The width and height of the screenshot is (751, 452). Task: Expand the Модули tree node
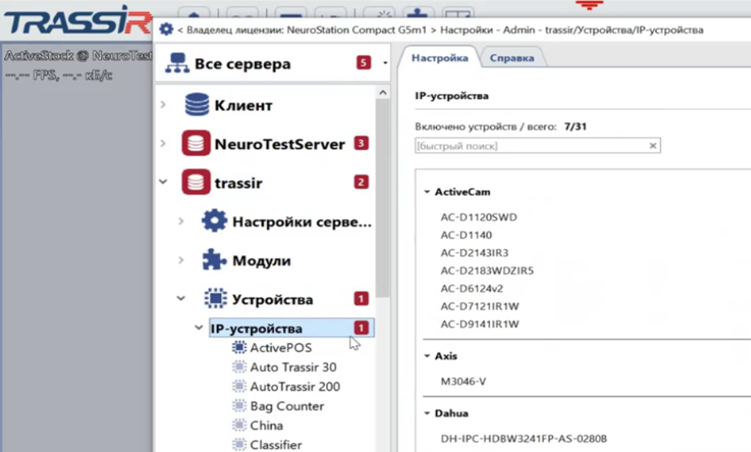pyautogui.click(x=181, y=260)
